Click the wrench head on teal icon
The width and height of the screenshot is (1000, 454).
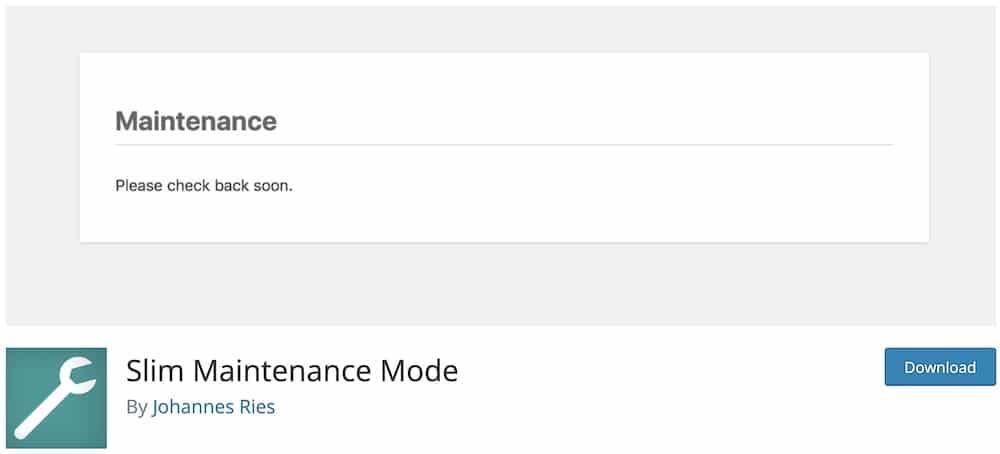78,377
